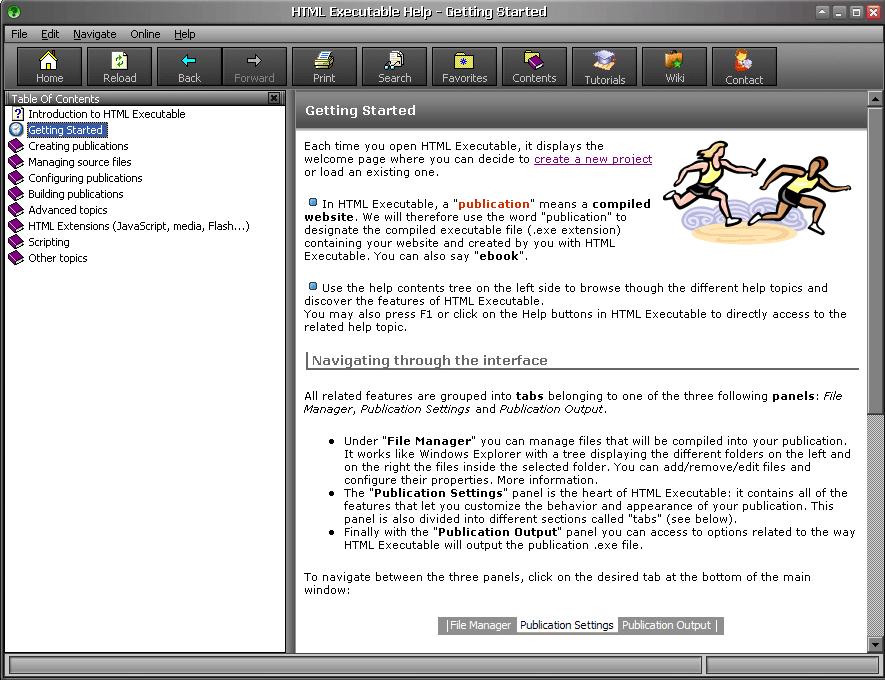The image size is (885, 680).
Task: Select 'Introduction to HTML Executable' topic
Action: [107, 114]
